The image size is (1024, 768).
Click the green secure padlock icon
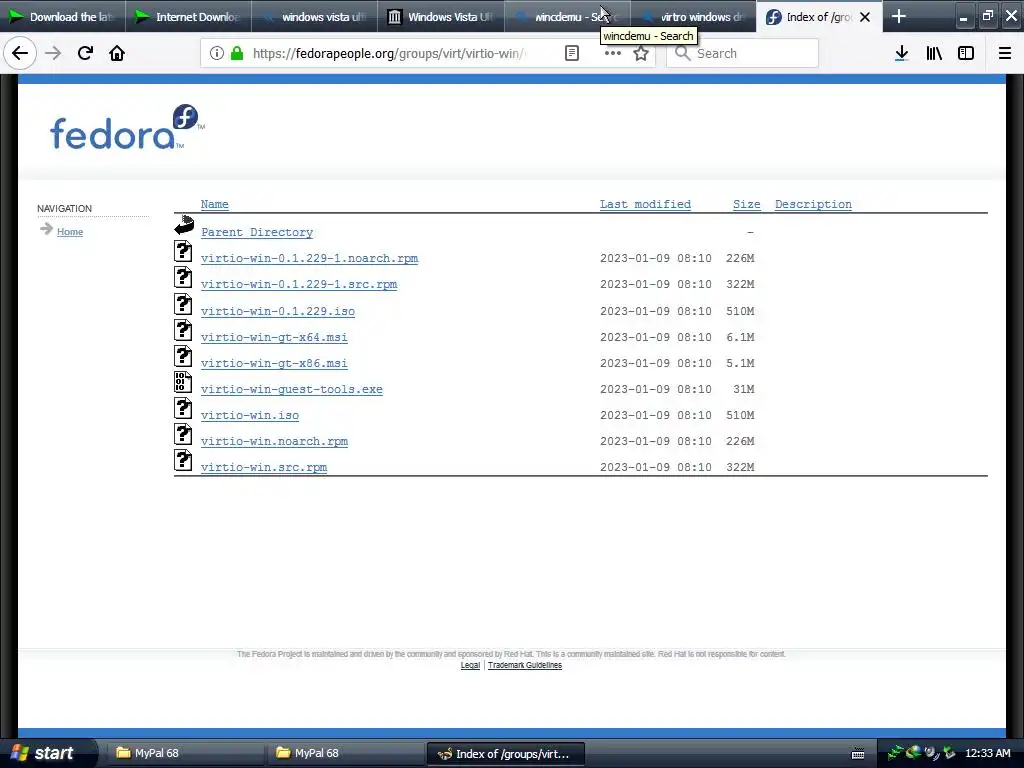pos(237,54)
